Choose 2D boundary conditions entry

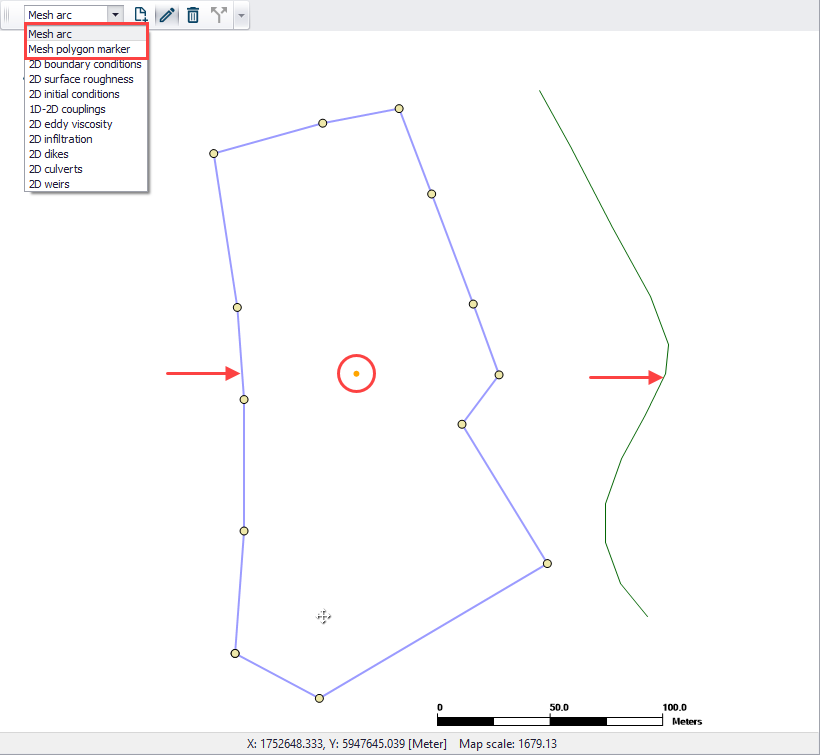[x=86, y=64]
